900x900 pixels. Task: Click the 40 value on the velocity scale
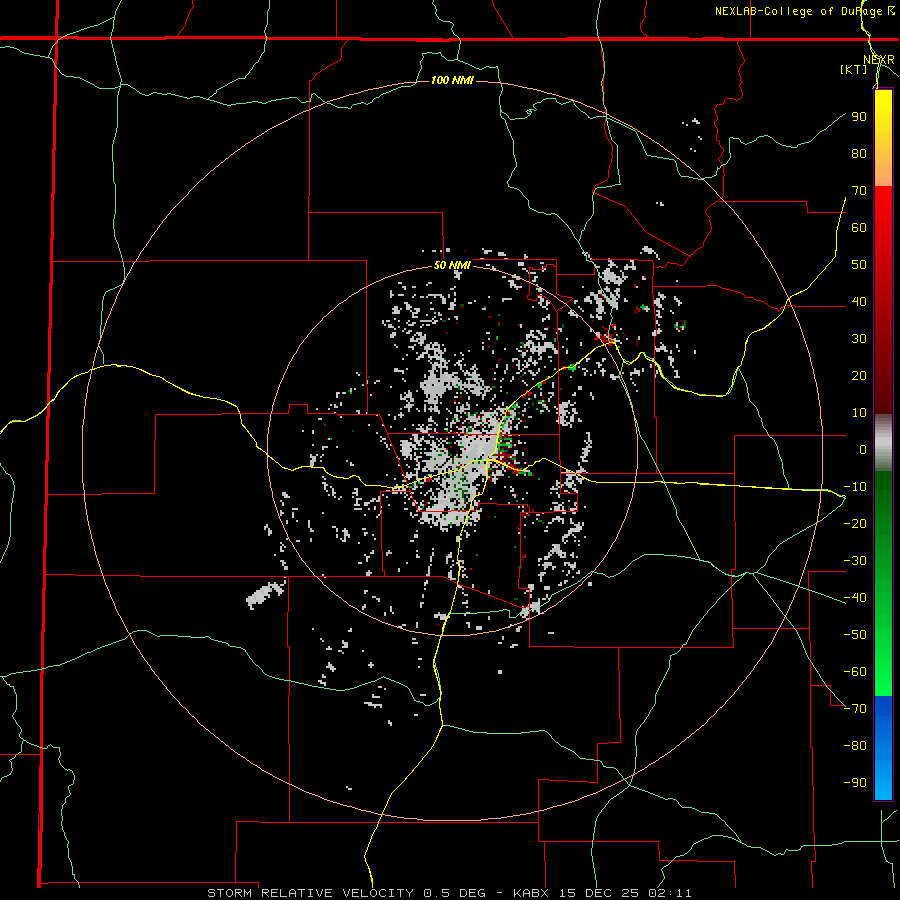pyautogui.click(x=859, y=301)
